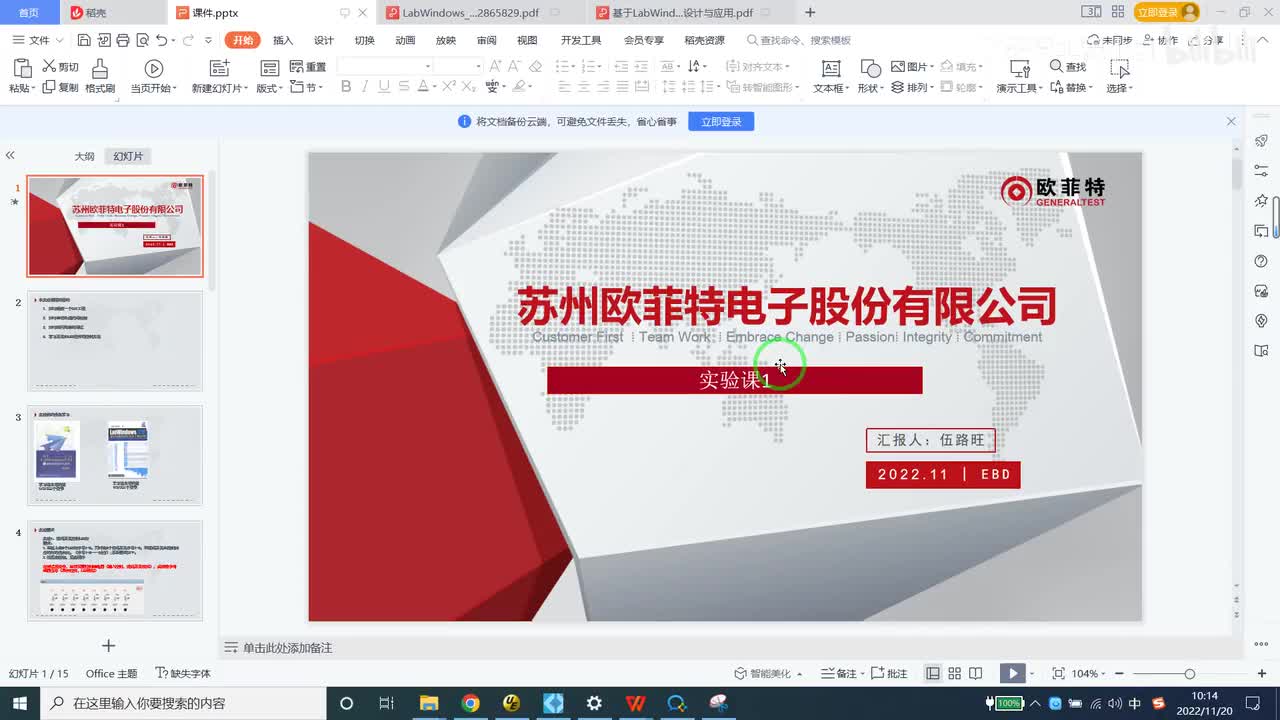Open the zoom percentage 104% dropdown

1089,674
